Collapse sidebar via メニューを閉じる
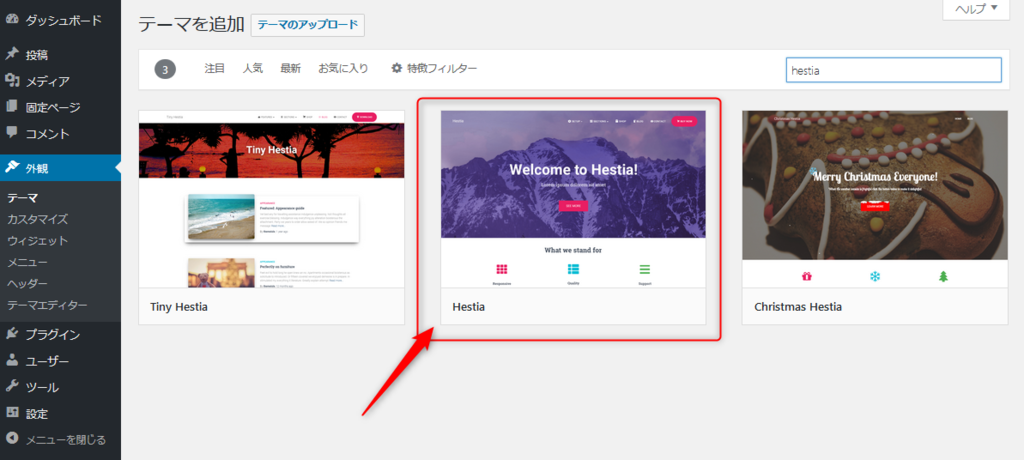This screenshot has width=1024, height=460. coord(60,440)
